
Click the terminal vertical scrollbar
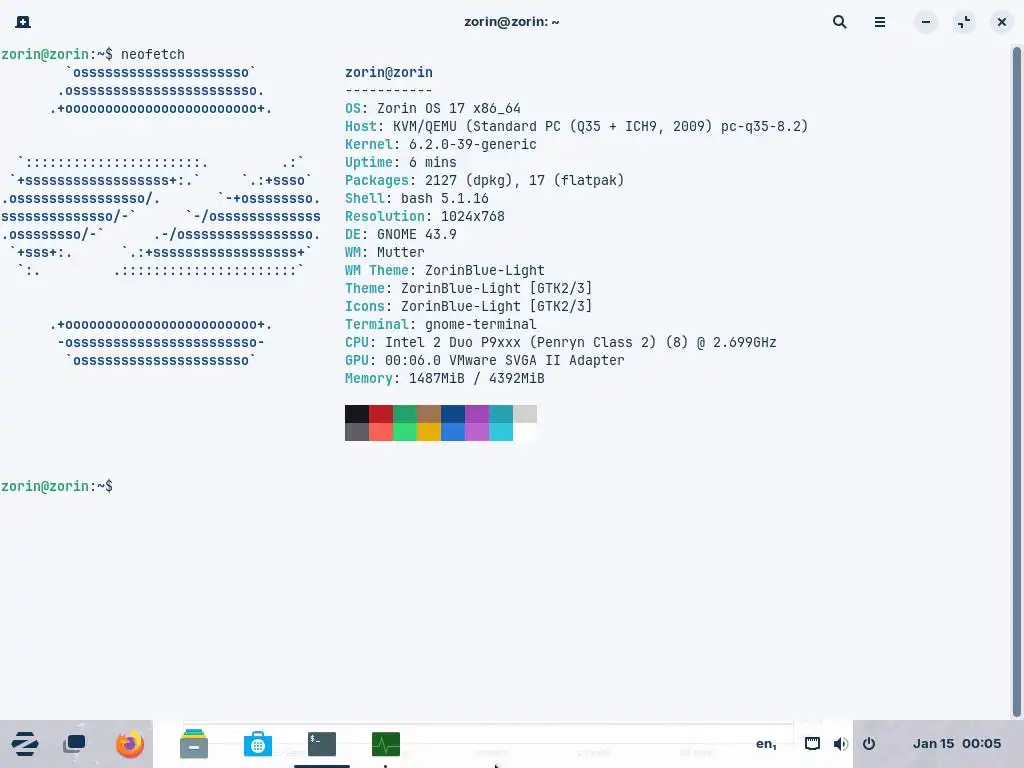1017,382
